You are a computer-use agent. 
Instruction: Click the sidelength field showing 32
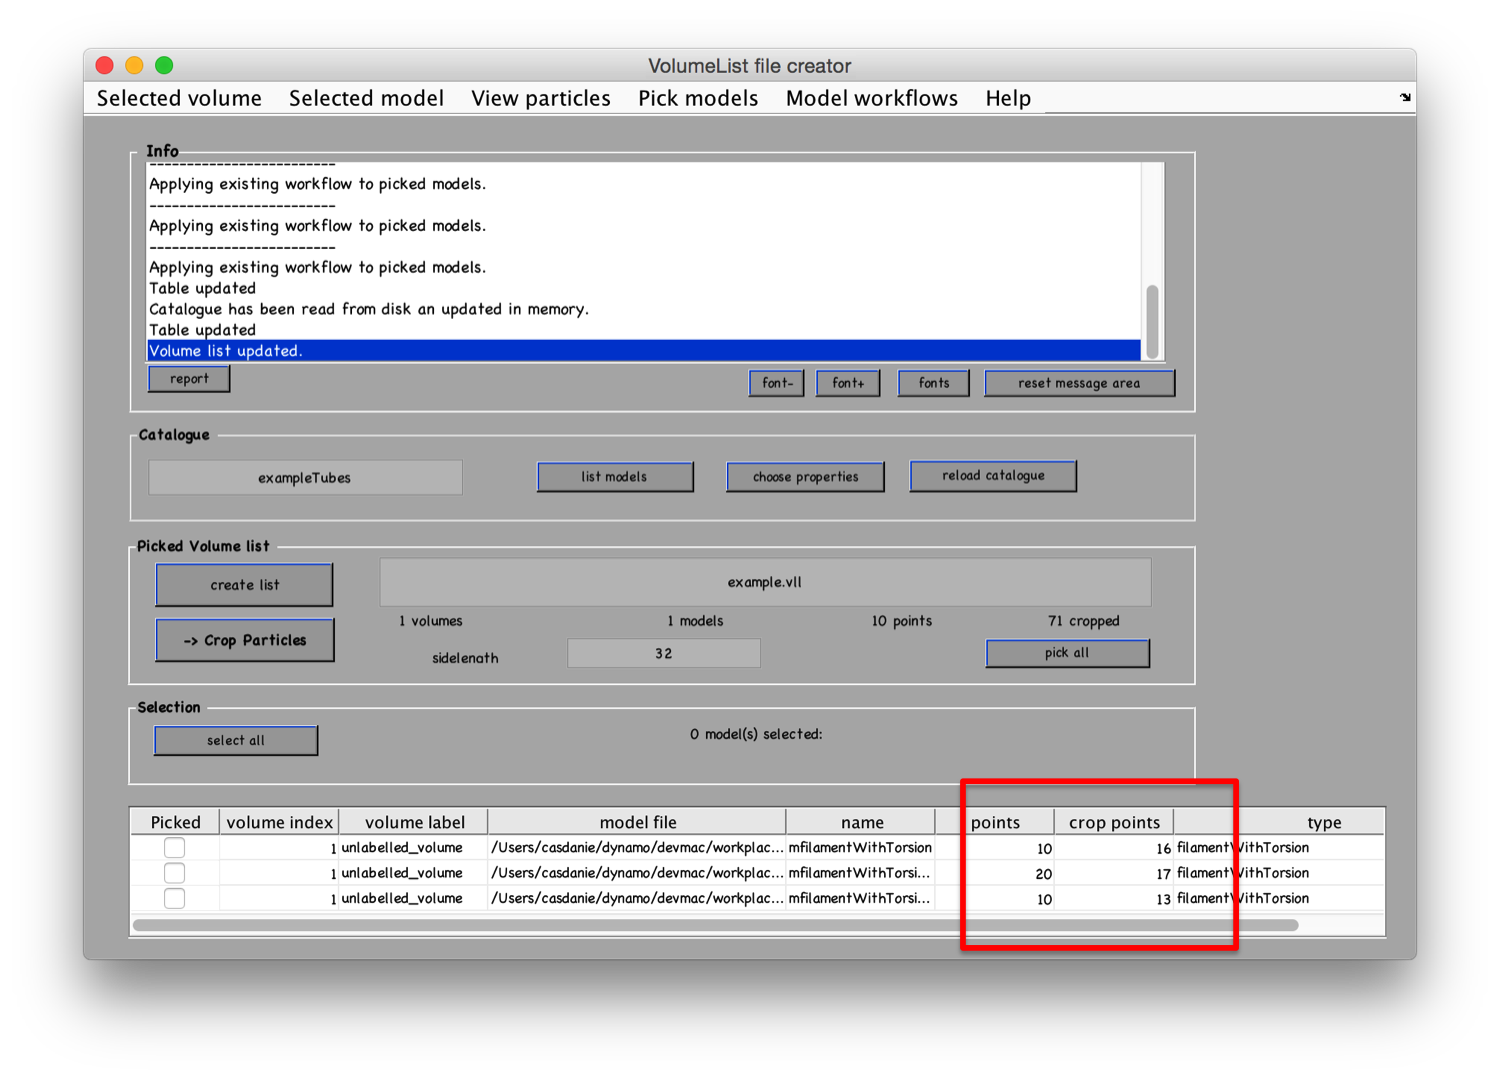click(x=664, y=653)
